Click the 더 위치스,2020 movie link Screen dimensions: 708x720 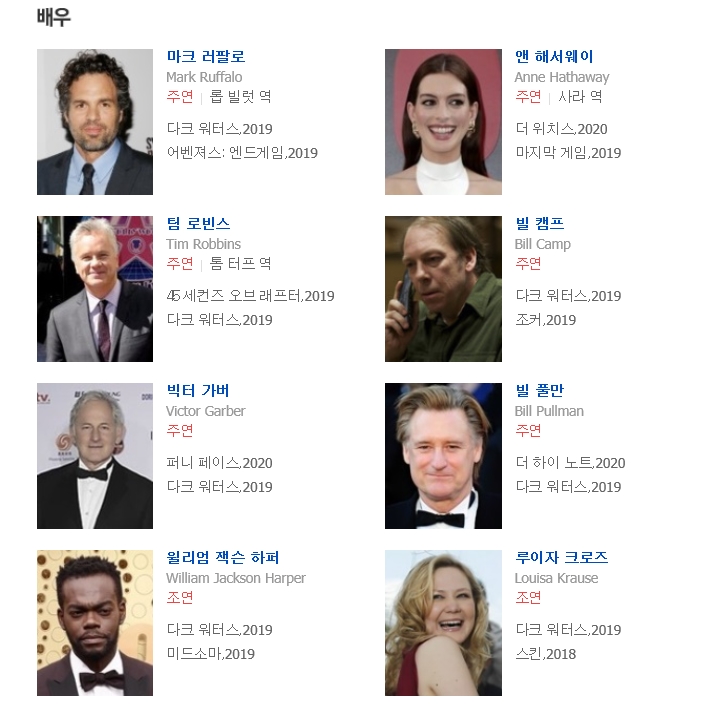(561, 129)
